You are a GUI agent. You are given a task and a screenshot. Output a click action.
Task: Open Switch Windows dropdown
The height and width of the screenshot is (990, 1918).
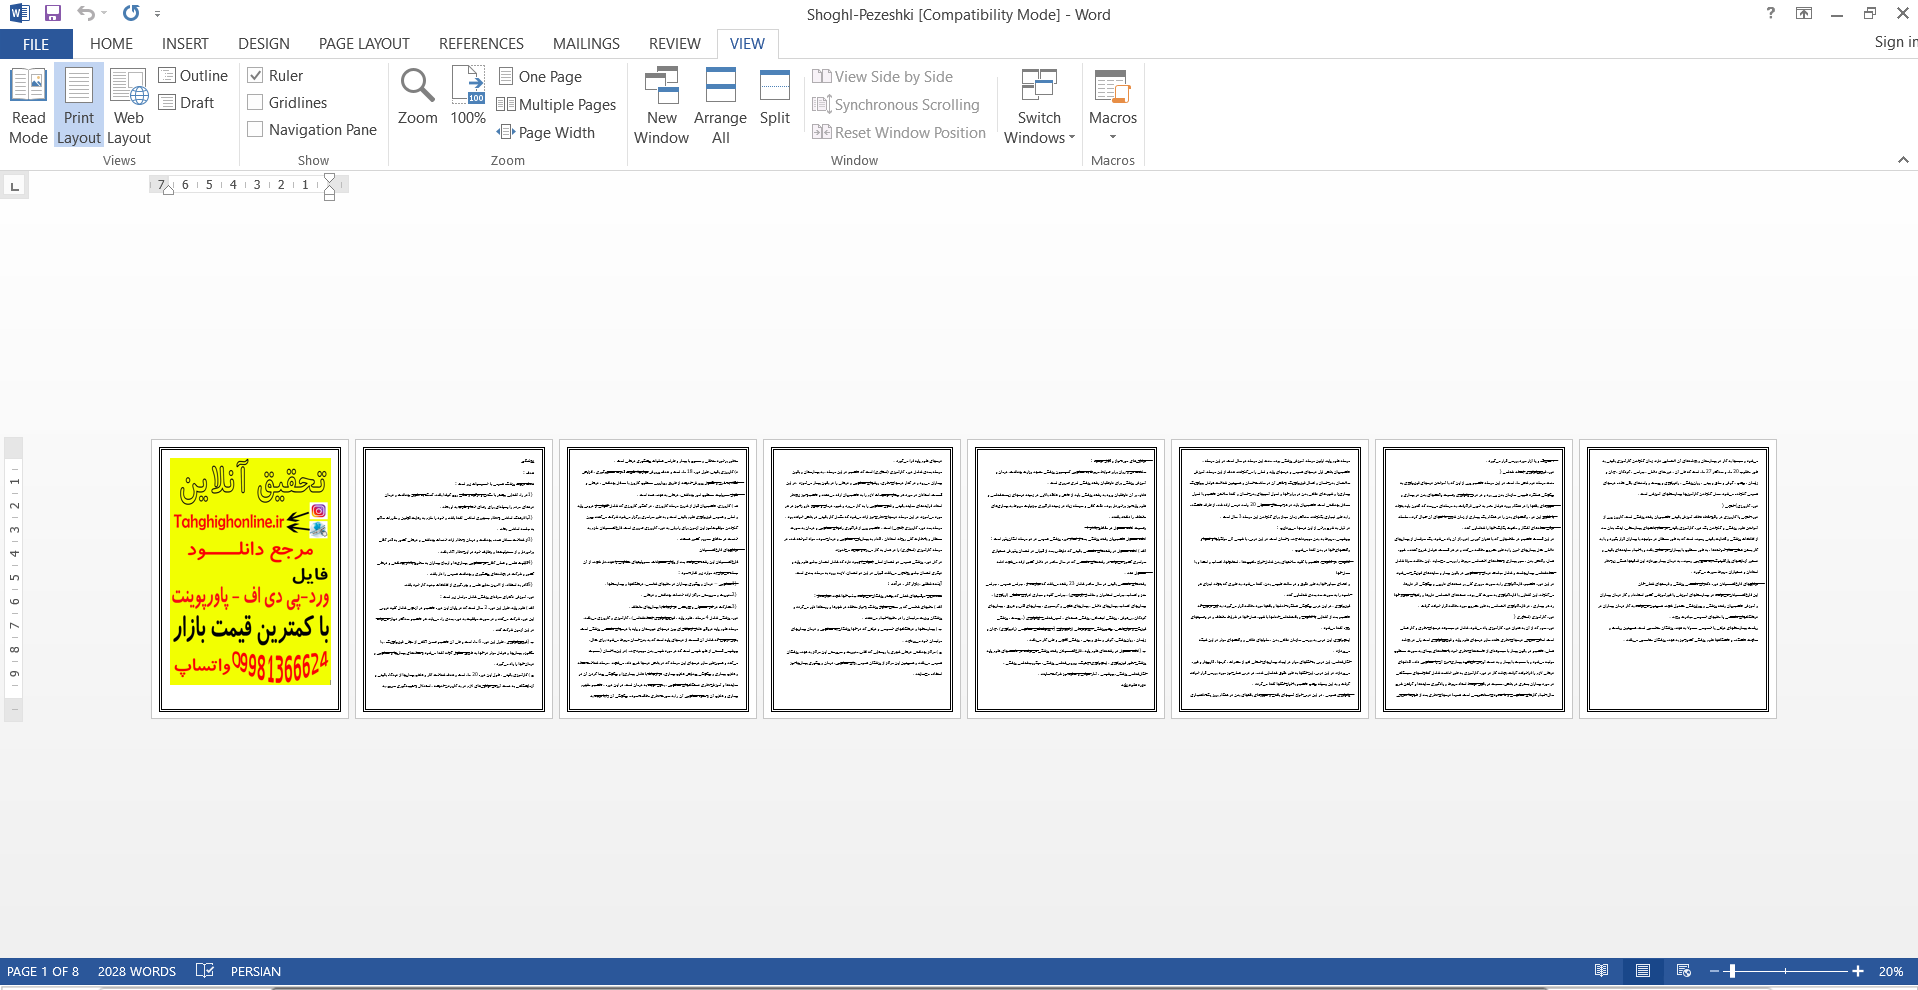pyautogui.click(x=1039, y=106)
